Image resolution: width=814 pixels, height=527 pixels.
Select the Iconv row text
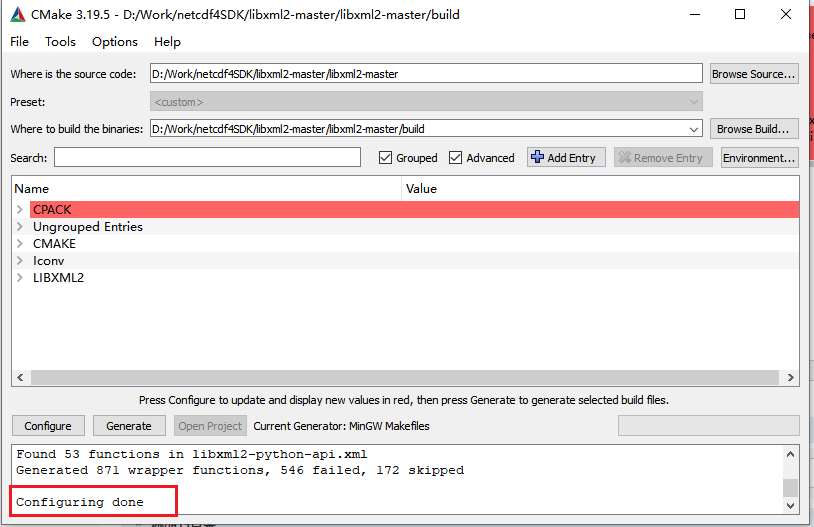pos(49,261)
